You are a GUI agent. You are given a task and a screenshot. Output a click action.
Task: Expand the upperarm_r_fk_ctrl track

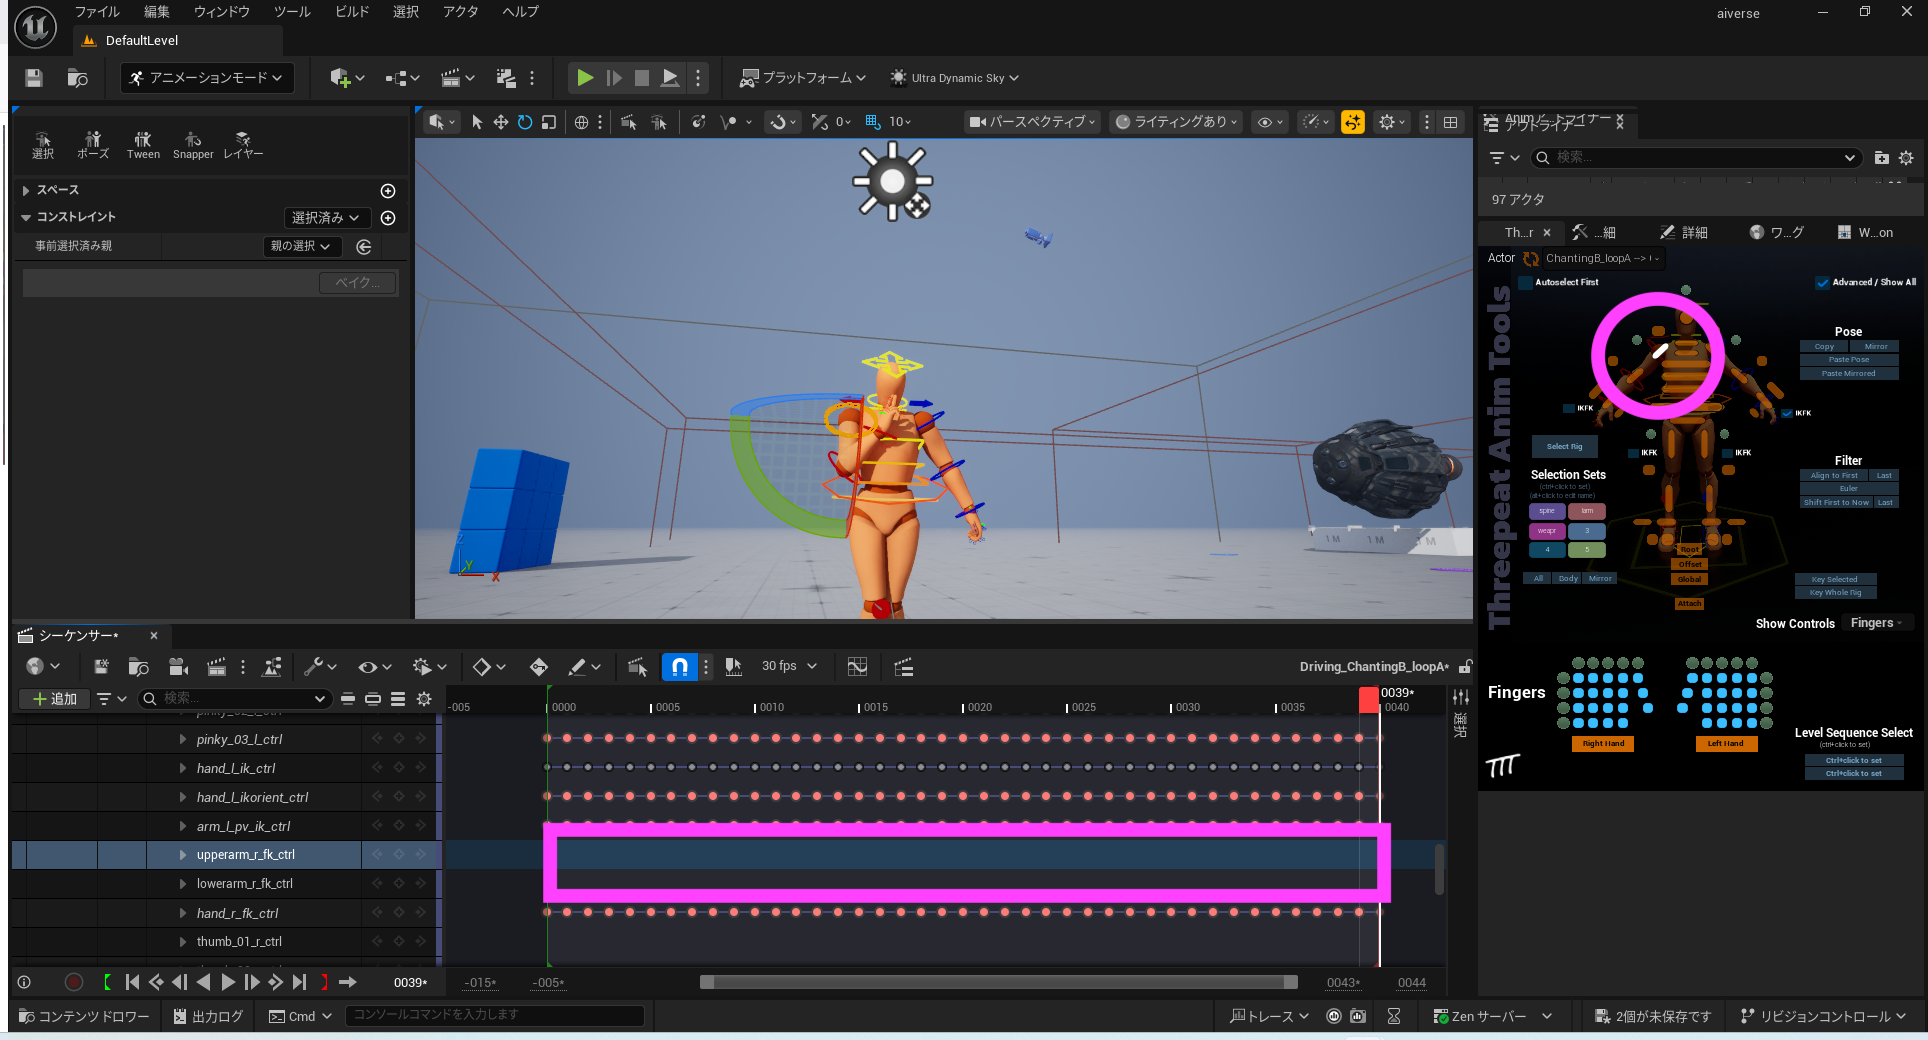(182, 855)
